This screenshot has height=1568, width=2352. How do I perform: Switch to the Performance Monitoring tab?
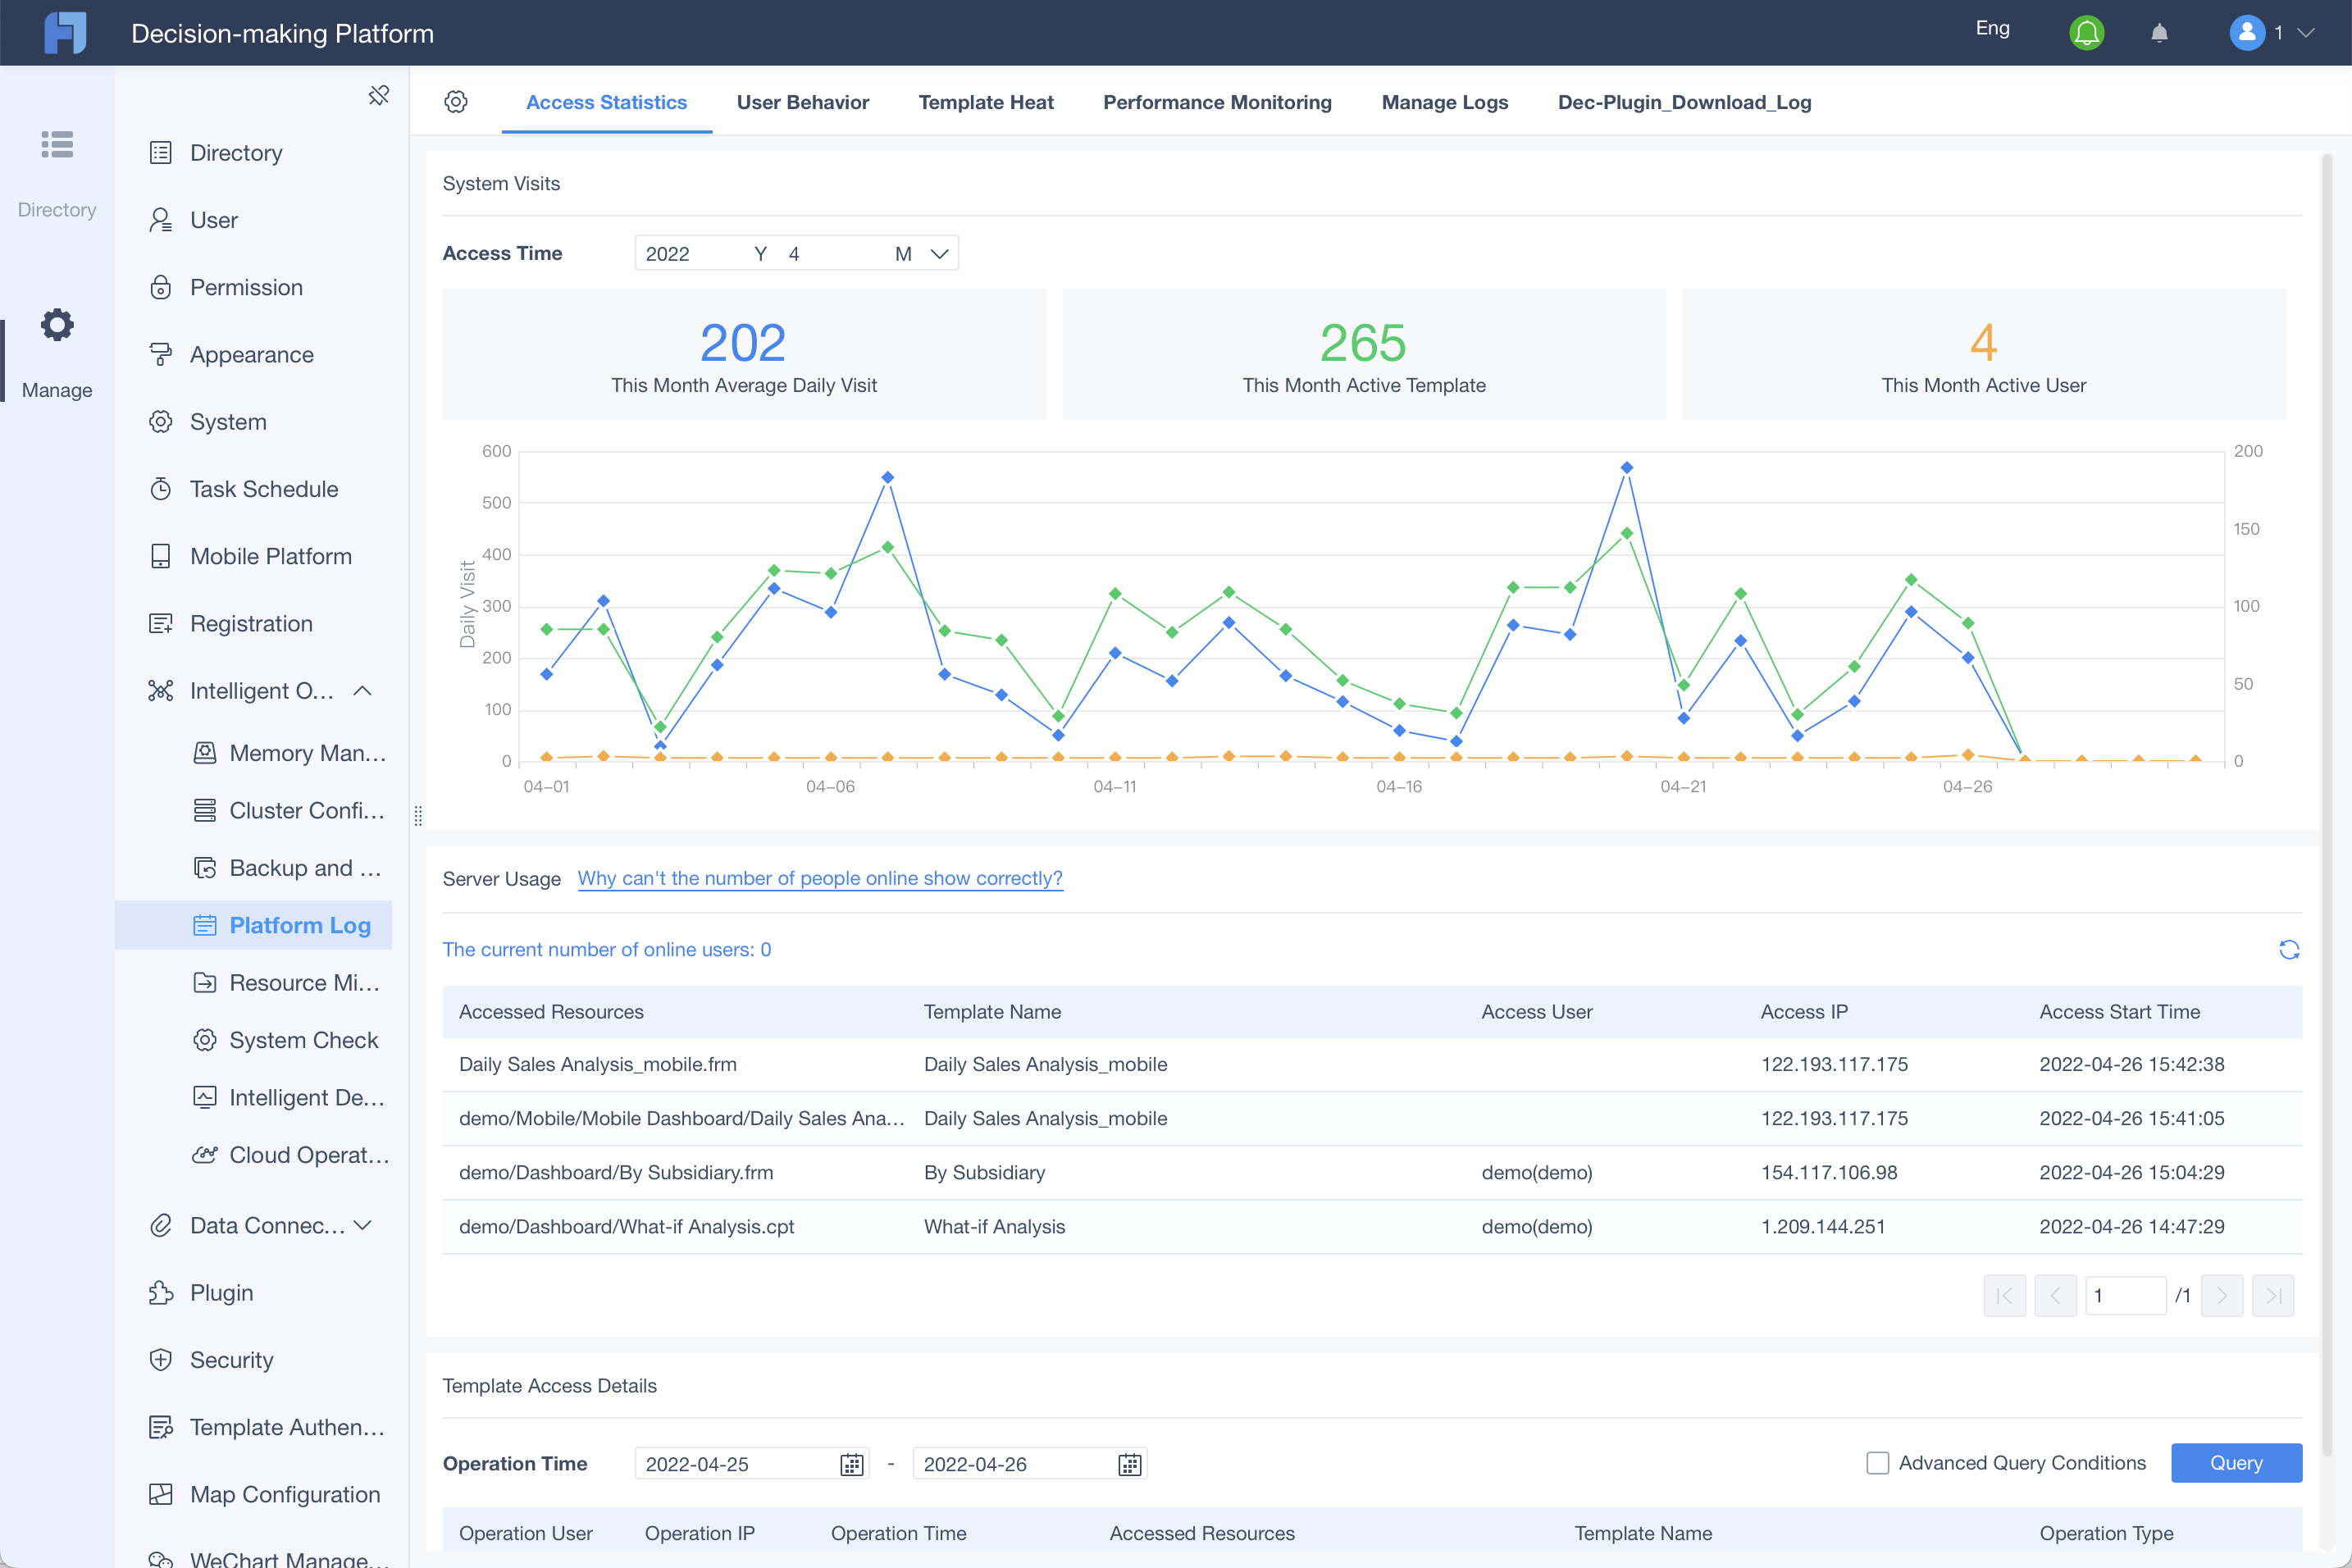click(1217, 102)
